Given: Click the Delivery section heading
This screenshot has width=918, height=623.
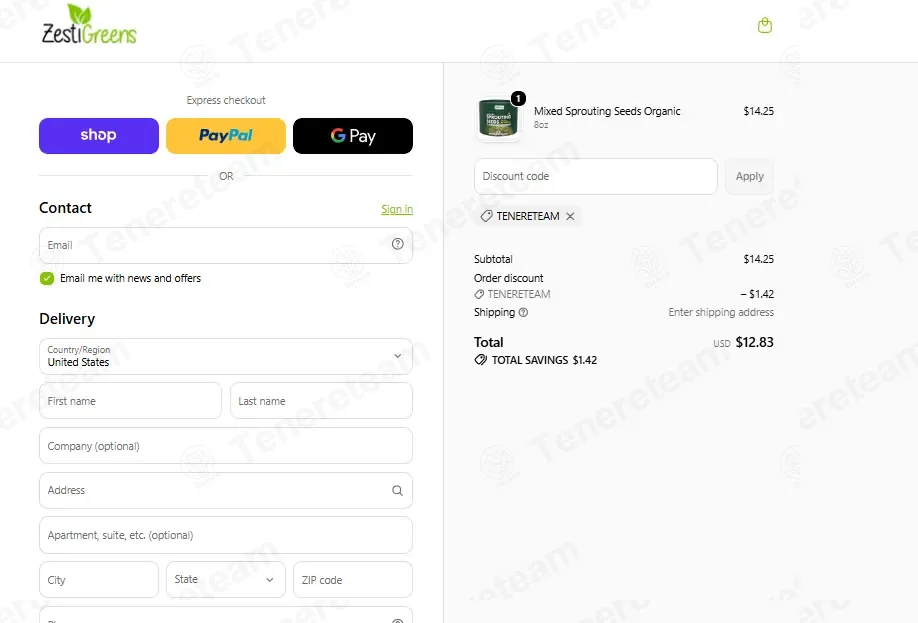Looking at the screenshot, I should (x=67, y=319).
